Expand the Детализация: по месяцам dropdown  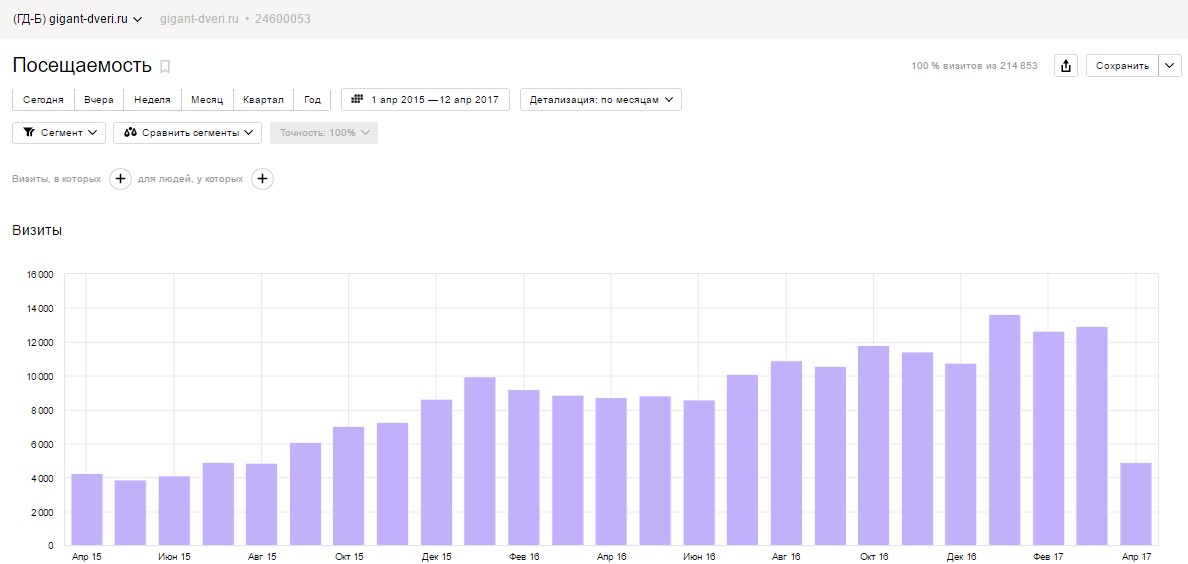point(601,99)
